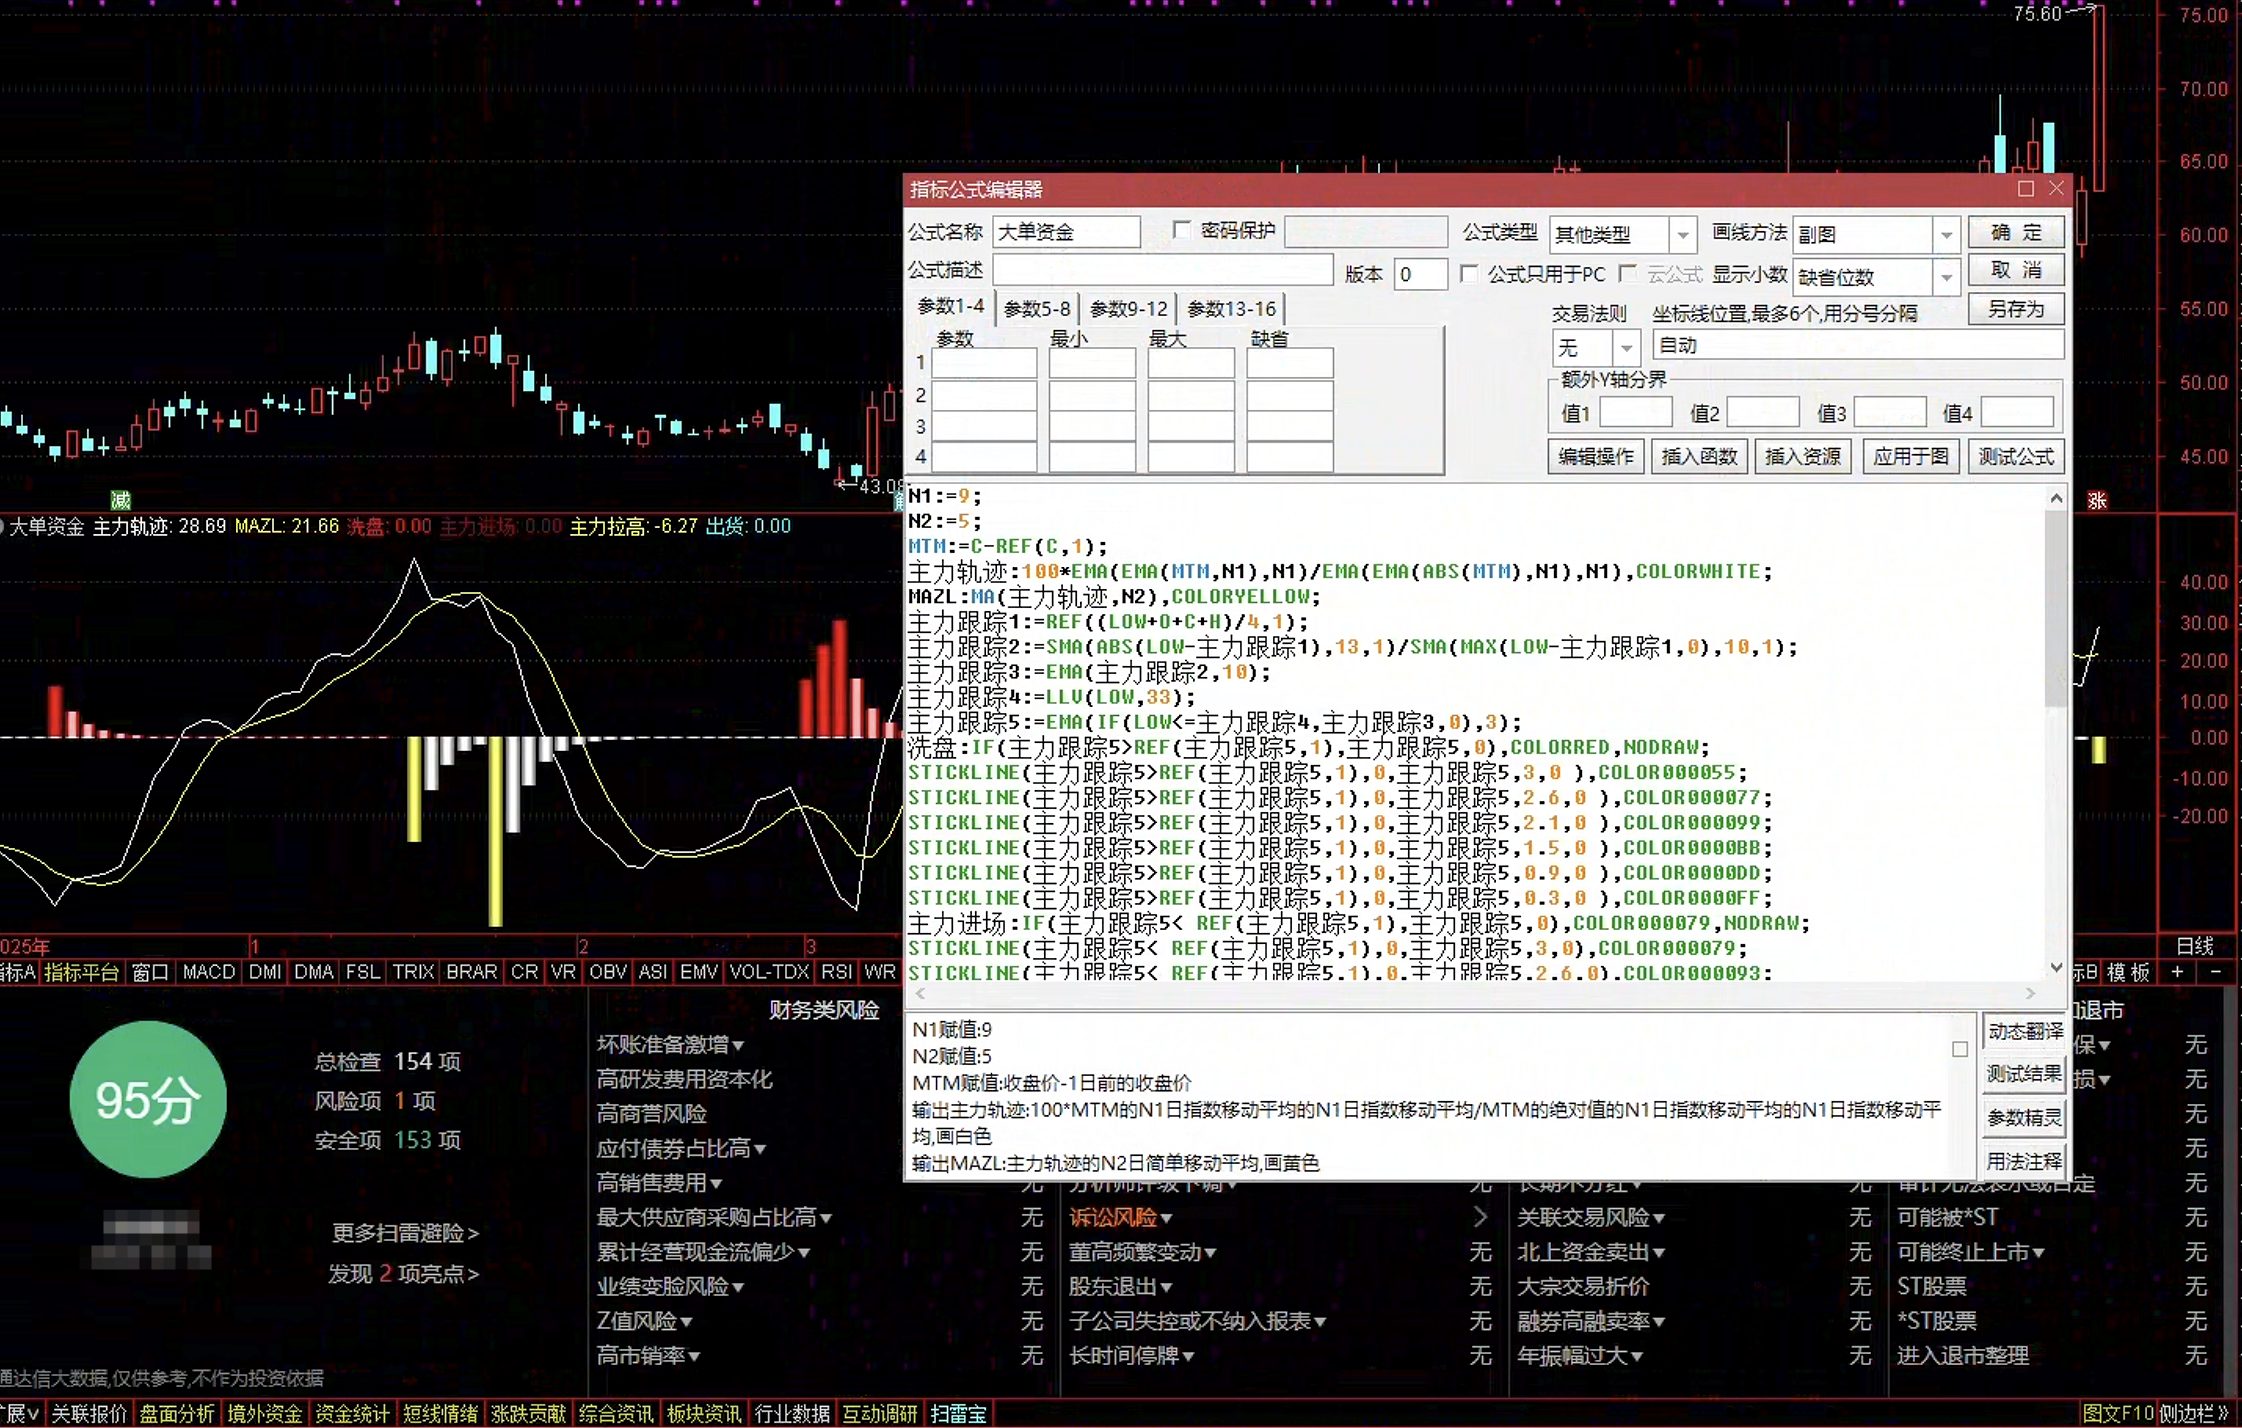Select VOL-TDX indicator tab
Image resolution: width=2242 pixels, height=1428 pixels.
(x=769, y=971)
